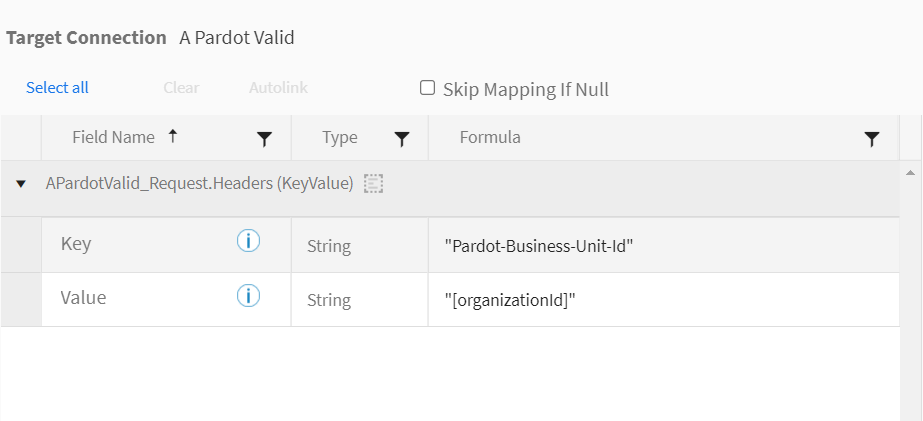The image size is (923, 421).
Task: Click dashed icon beside Headers (KeyValue) group
Action: (373, 184)
